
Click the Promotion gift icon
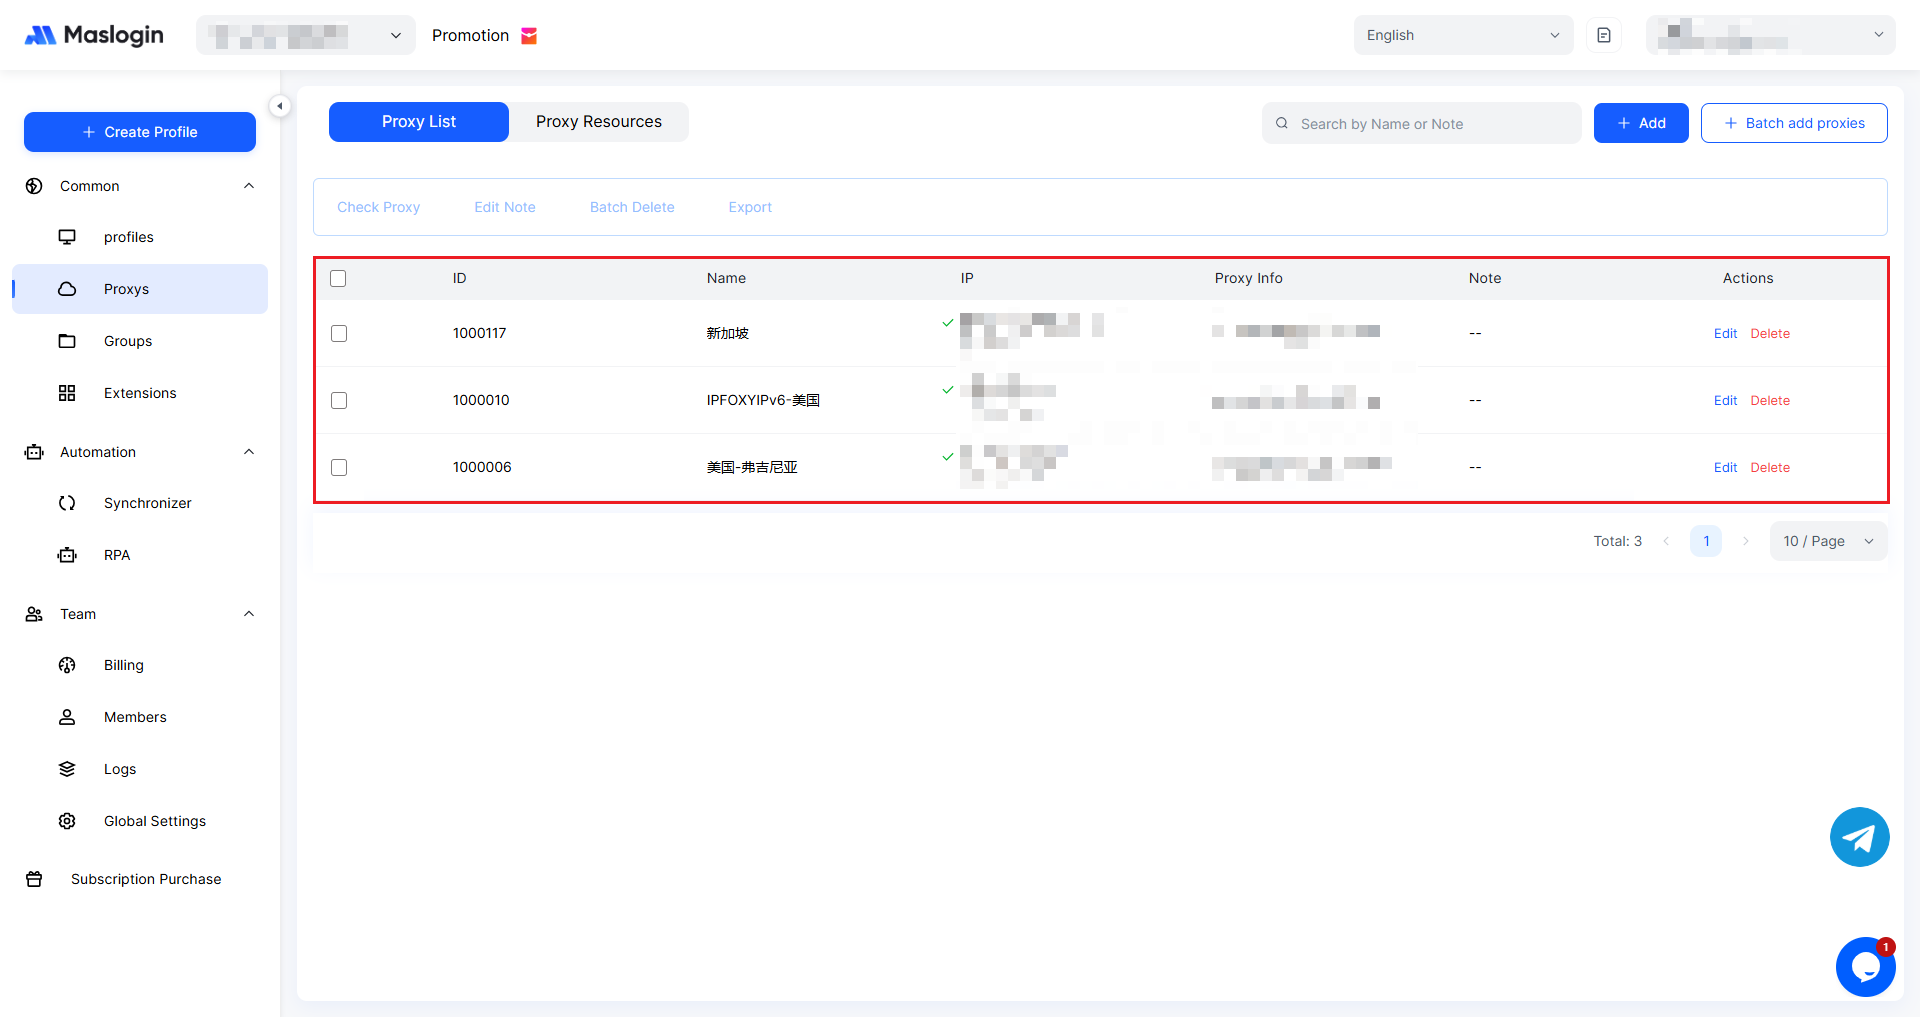pyautogui.click(x=529, y=36)
